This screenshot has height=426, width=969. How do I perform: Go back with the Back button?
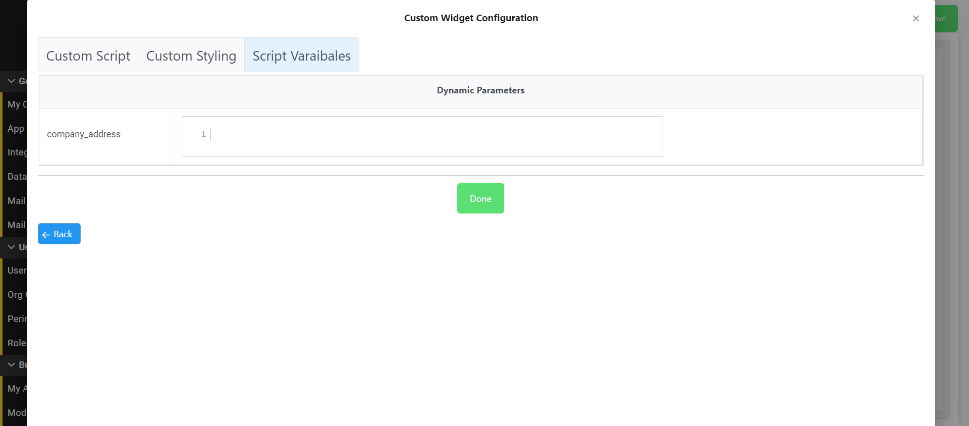coord(59,234)
